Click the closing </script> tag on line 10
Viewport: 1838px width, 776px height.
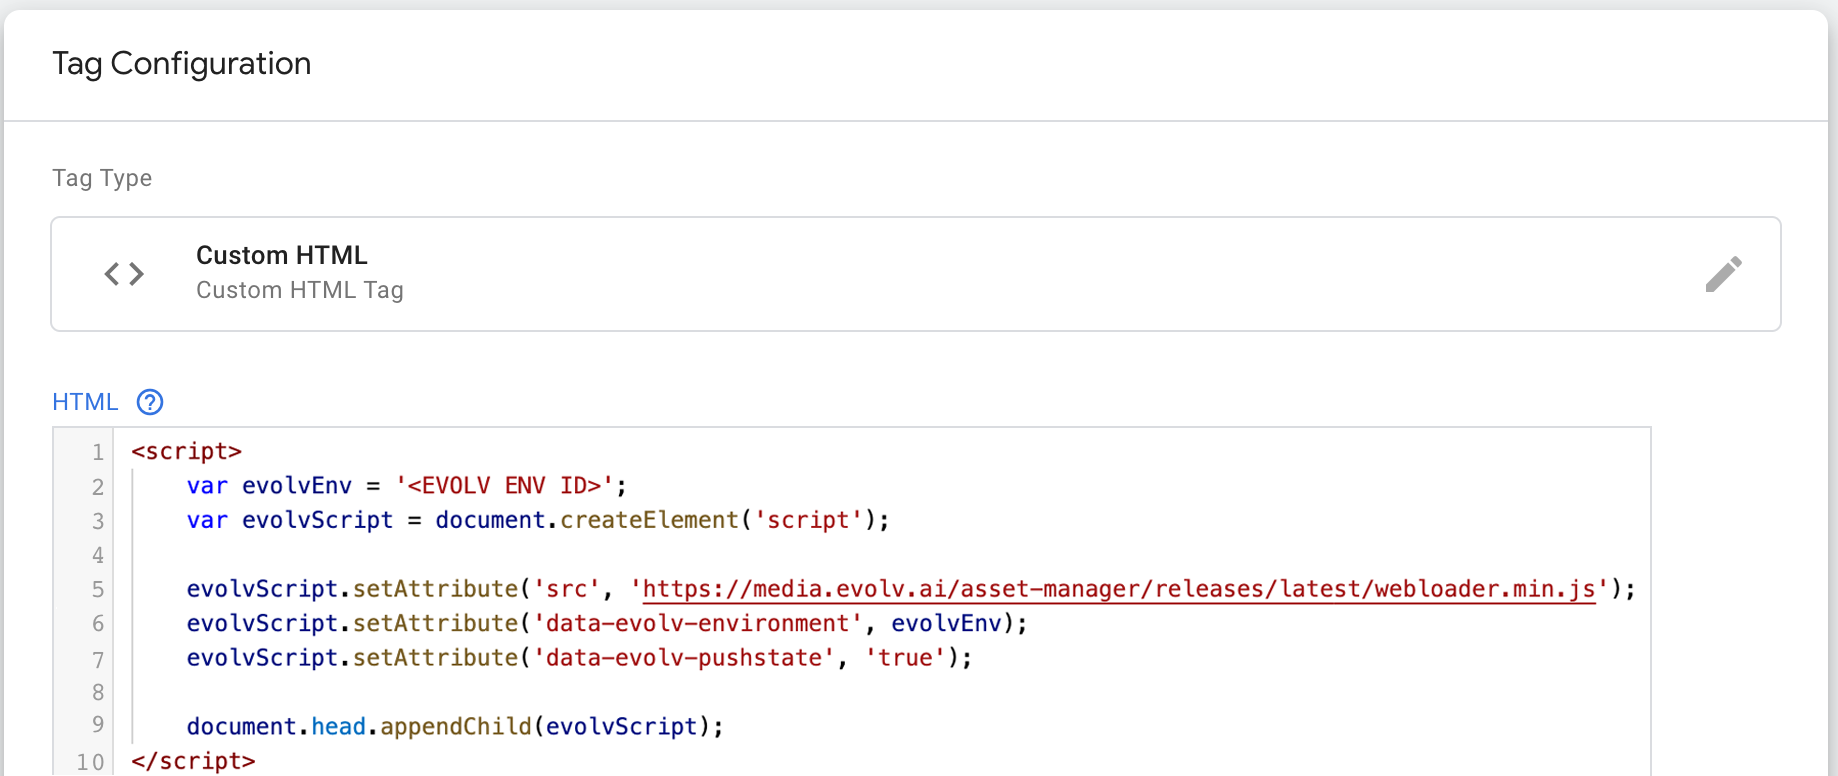(193, 761)
